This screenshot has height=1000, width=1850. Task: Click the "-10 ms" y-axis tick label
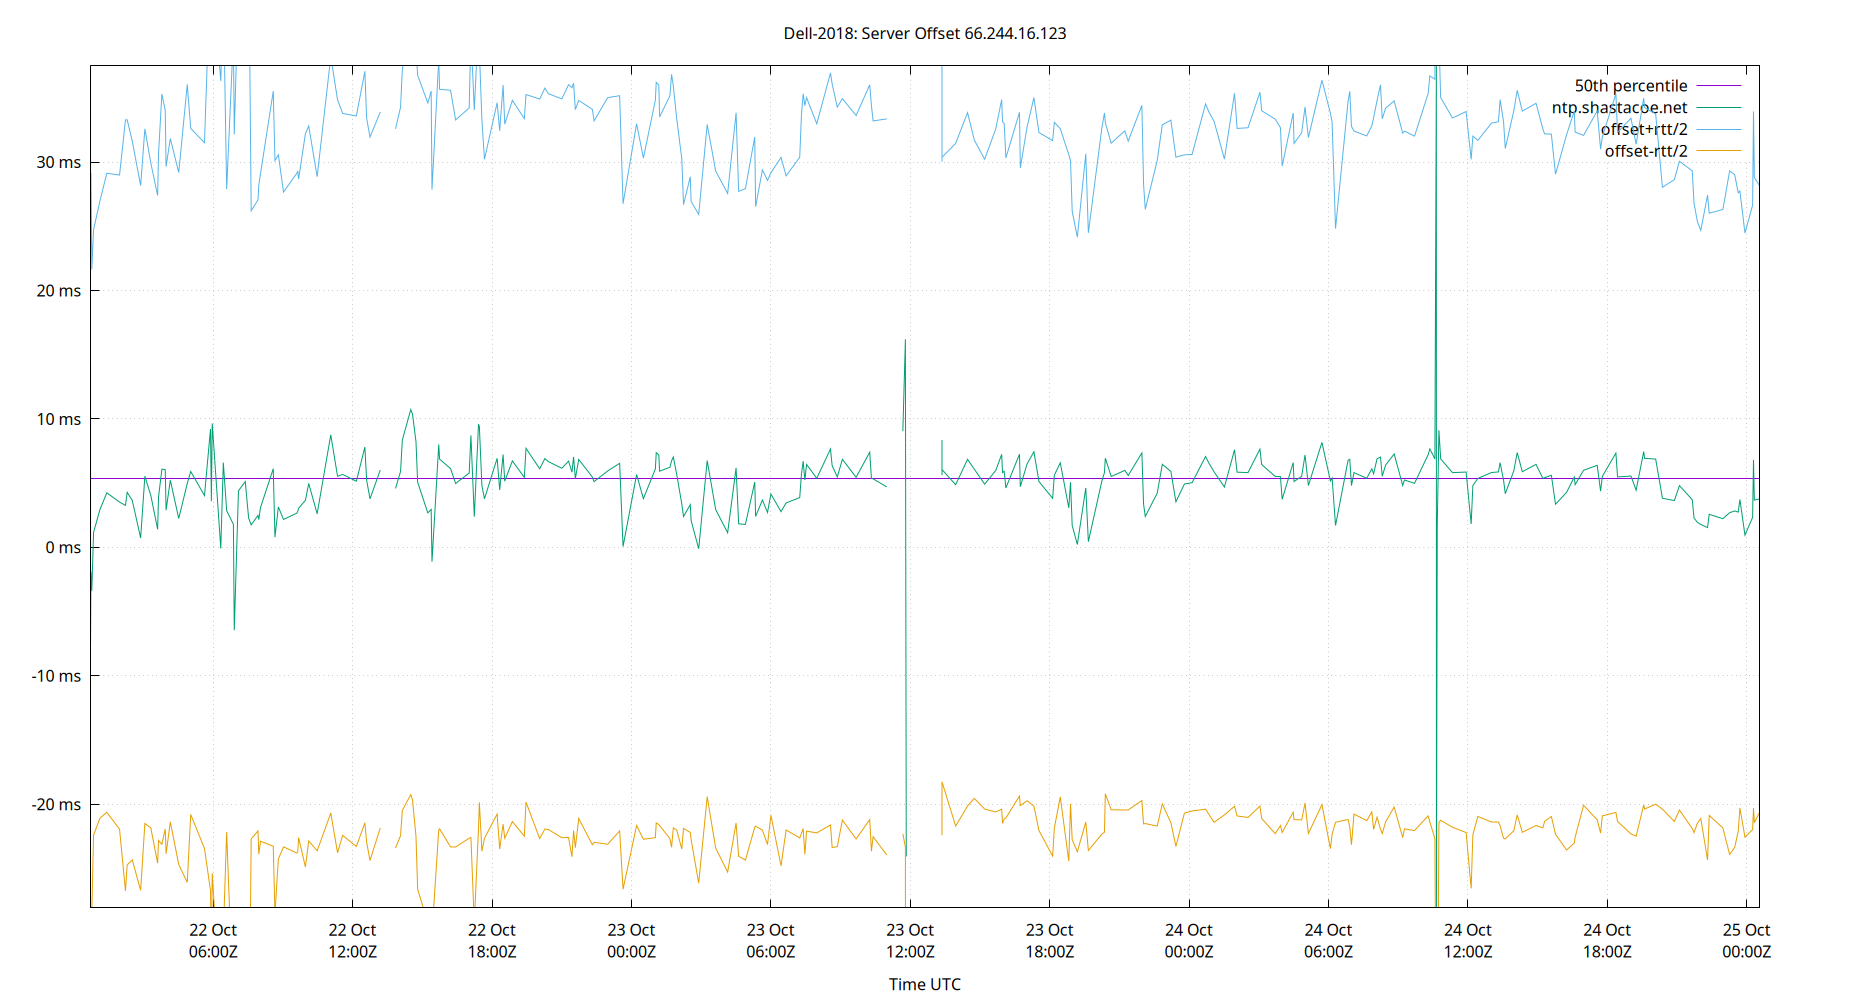click(x=56, y=676)
